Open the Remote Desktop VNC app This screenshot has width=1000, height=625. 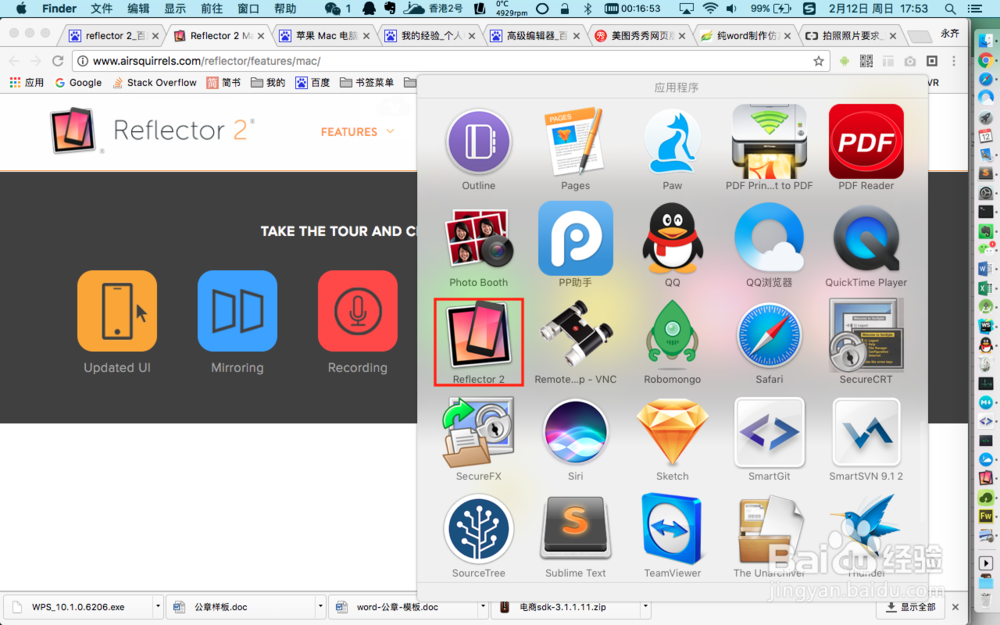click(x=575, y=335)
